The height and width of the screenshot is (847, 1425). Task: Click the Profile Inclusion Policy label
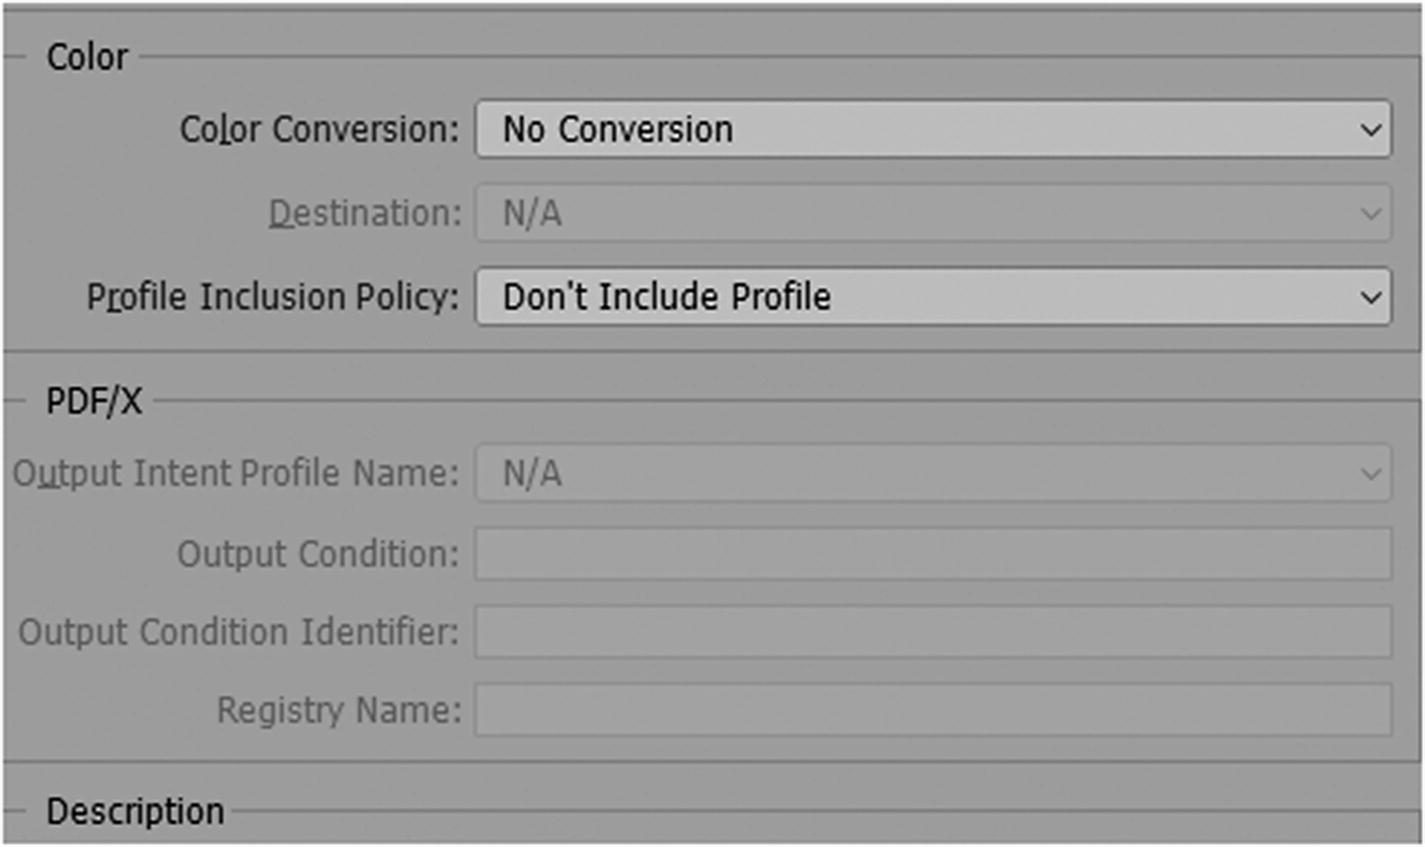pos(272,298)
